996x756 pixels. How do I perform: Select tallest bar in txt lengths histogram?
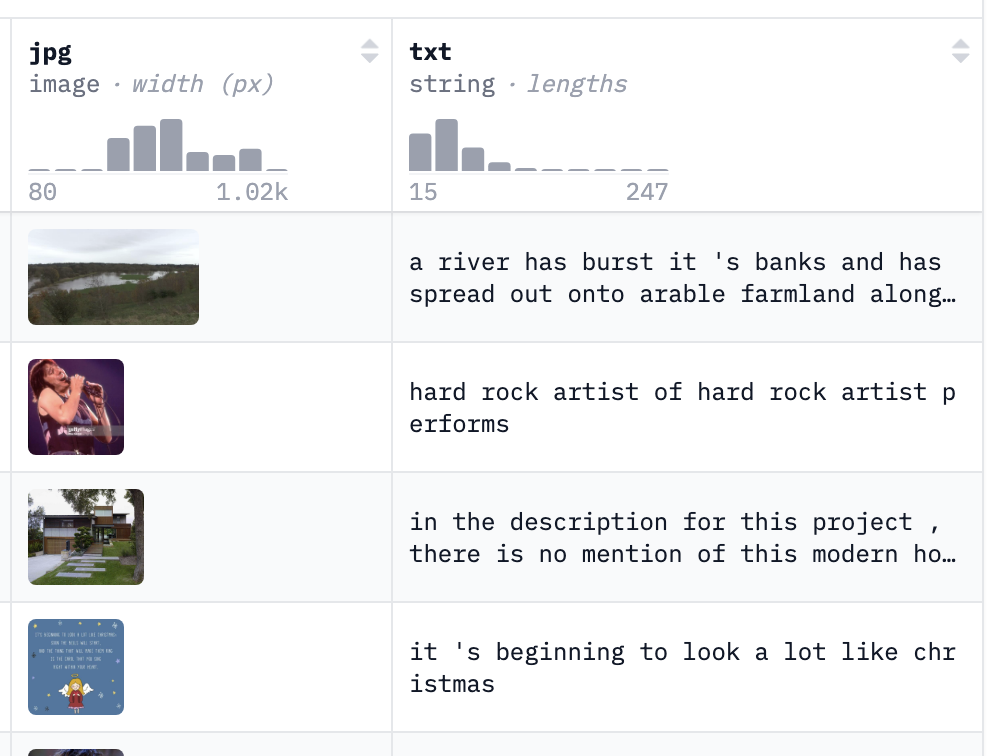point(446,146)
